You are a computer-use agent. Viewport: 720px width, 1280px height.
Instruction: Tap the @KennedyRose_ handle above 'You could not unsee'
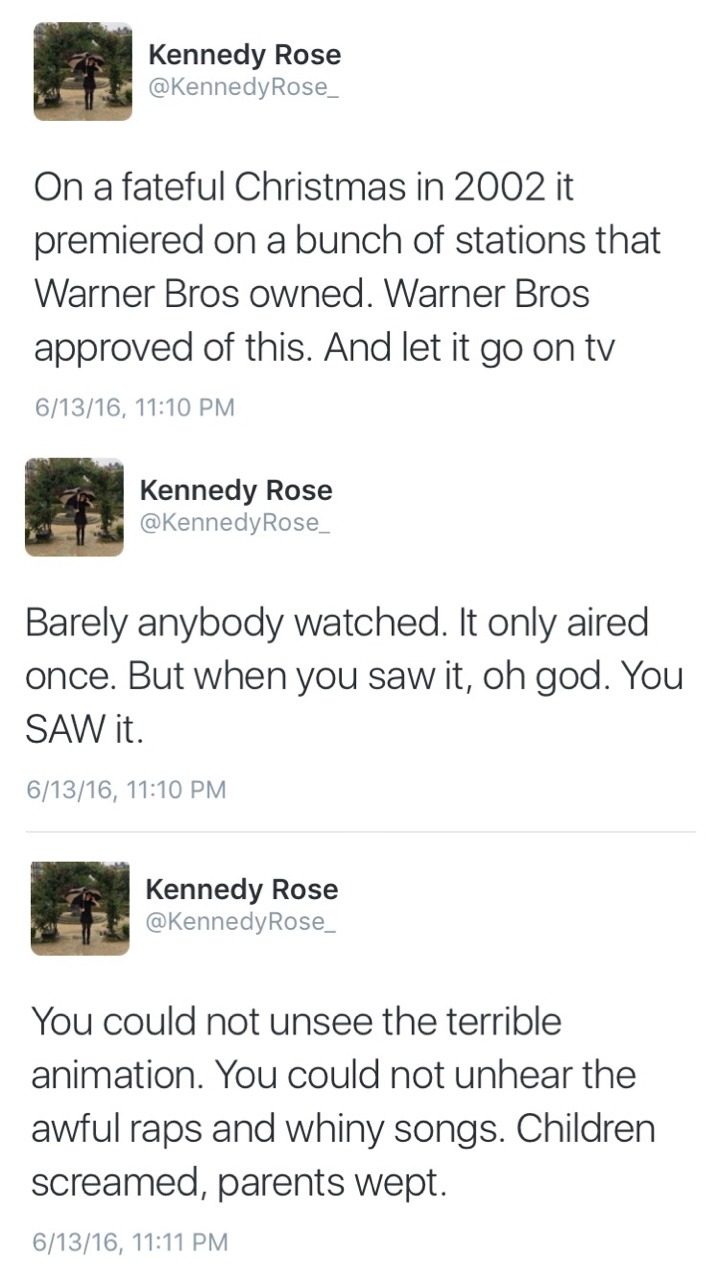point(240,921)
